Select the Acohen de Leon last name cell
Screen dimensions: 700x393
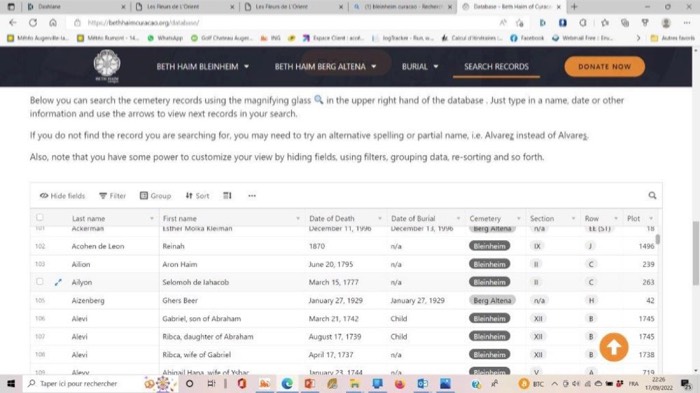pos(98,246)
